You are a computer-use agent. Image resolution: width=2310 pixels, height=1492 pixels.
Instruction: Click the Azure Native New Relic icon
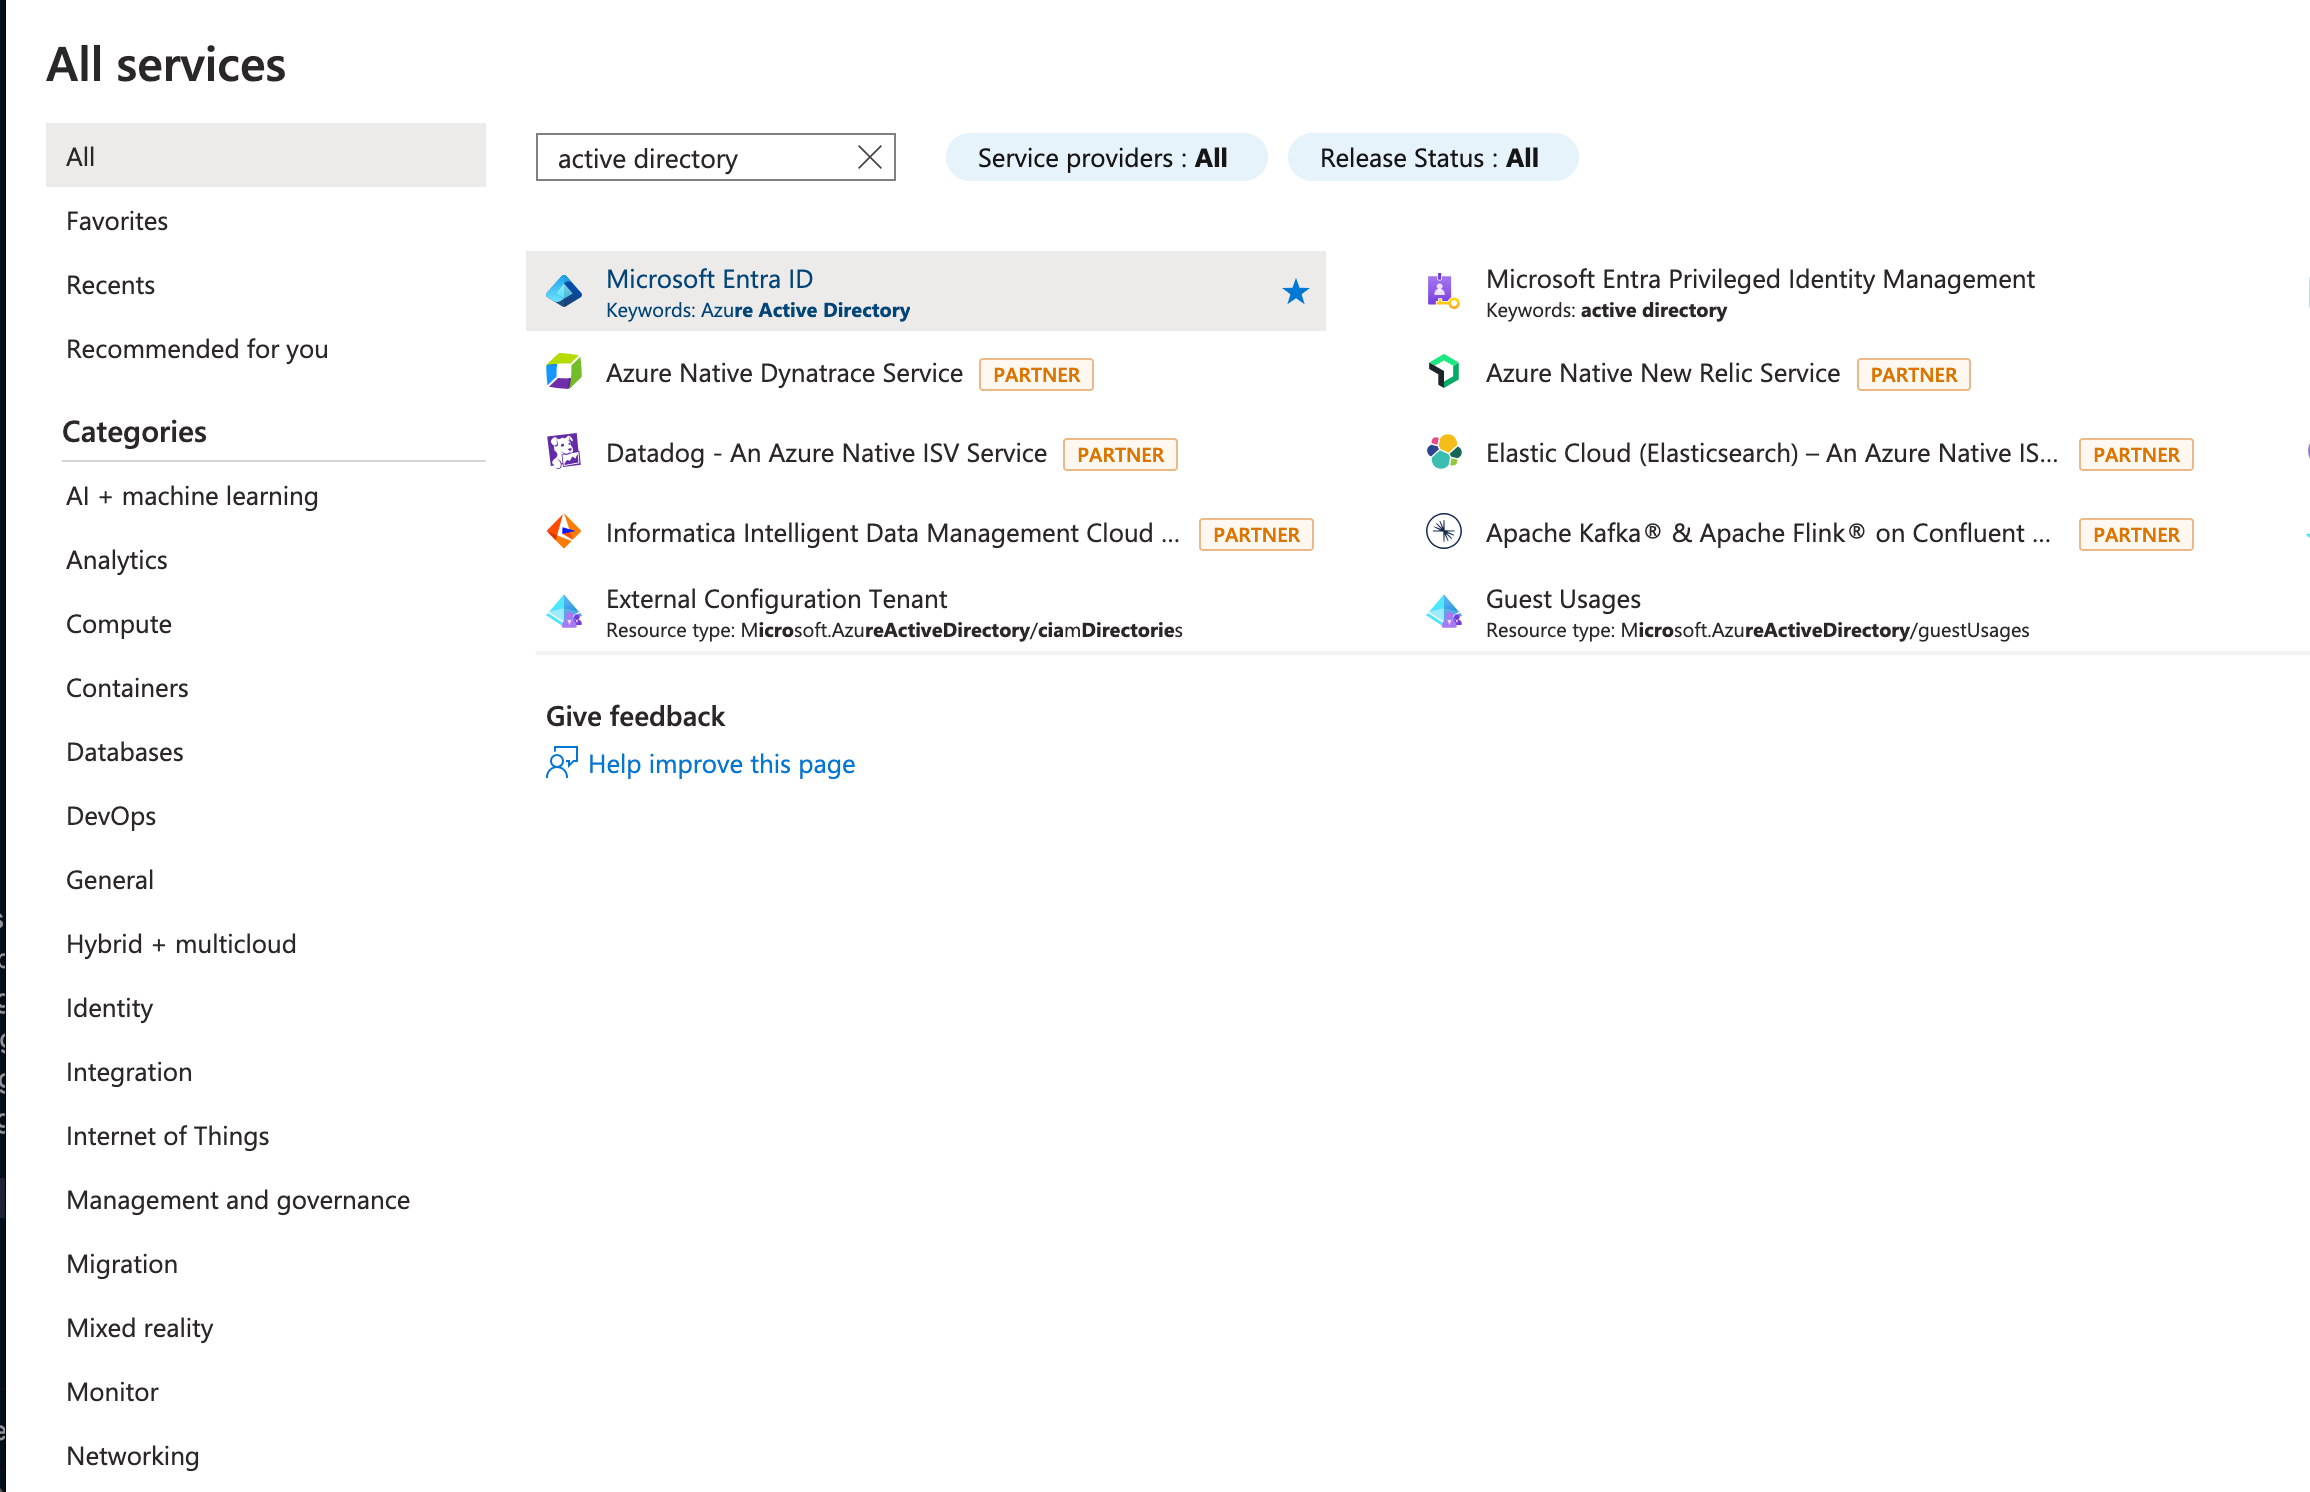[1443, 372]
